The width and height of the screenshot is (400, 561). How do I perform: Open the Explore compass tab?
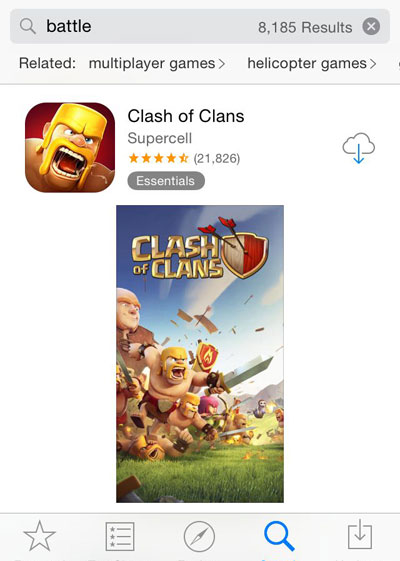[199, 536]
